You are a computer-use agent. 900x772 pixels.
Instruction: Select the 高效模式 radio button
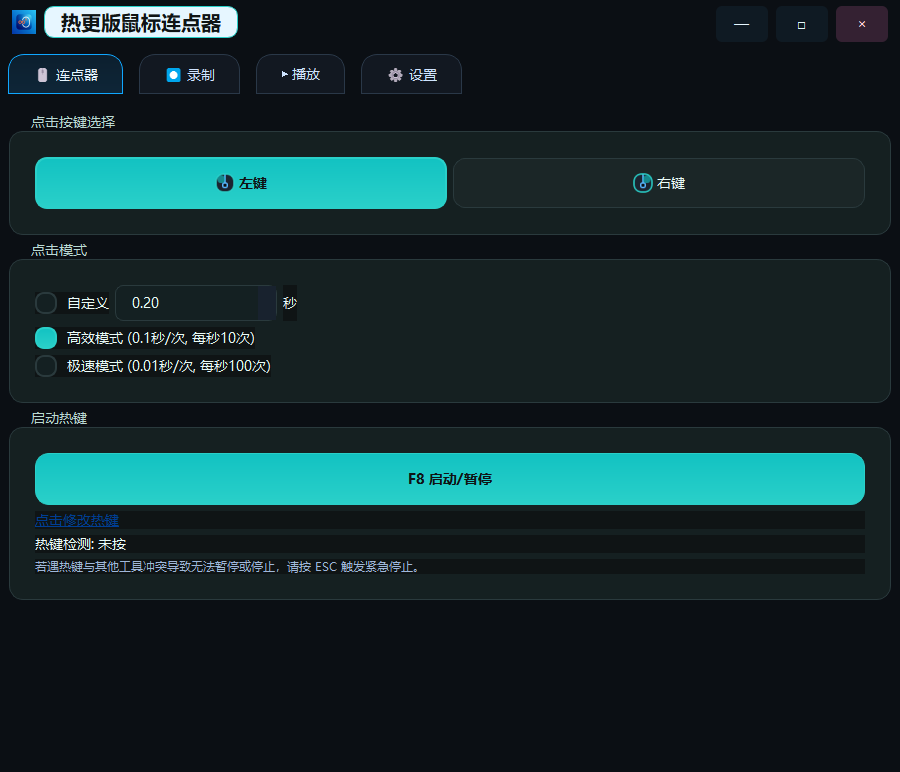[45, 338]
